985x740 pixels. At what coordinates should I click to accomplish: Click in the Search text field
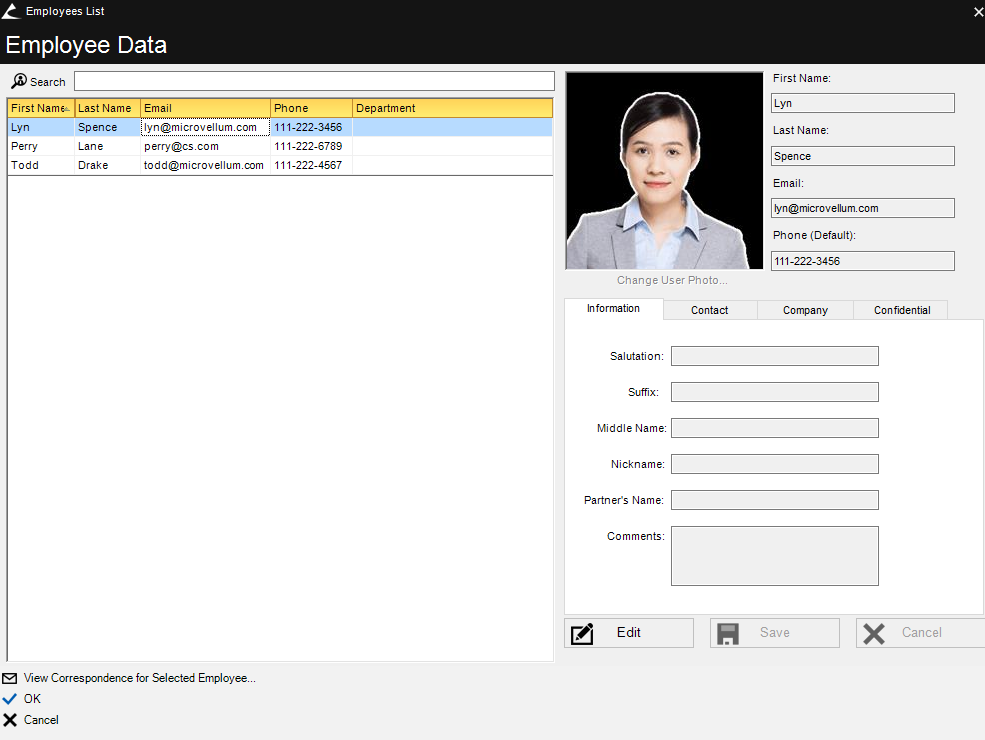(314, 81)
